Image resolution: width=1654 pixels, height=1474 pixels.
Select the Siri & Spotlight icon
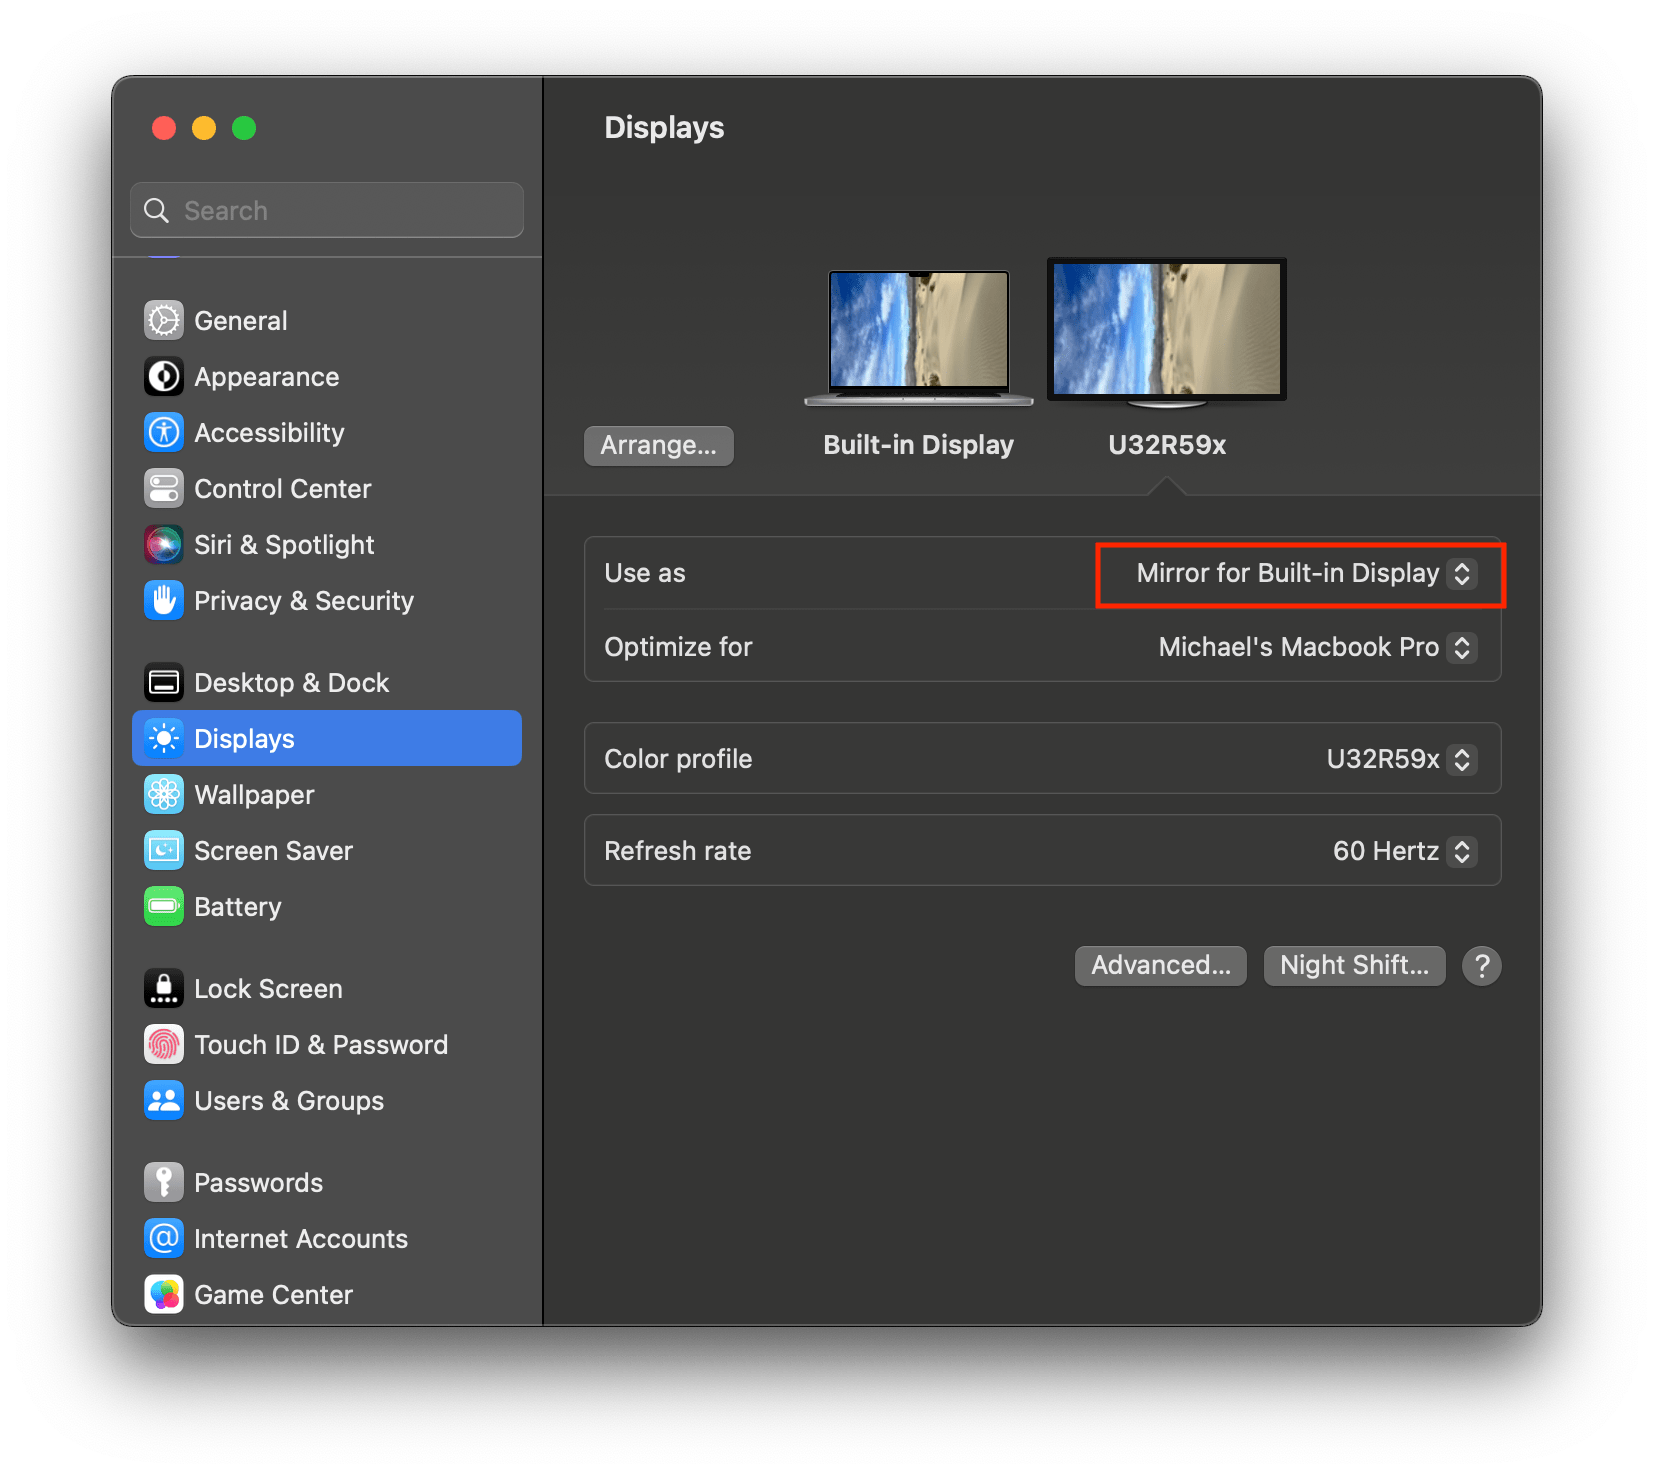[x=163, y=544]
